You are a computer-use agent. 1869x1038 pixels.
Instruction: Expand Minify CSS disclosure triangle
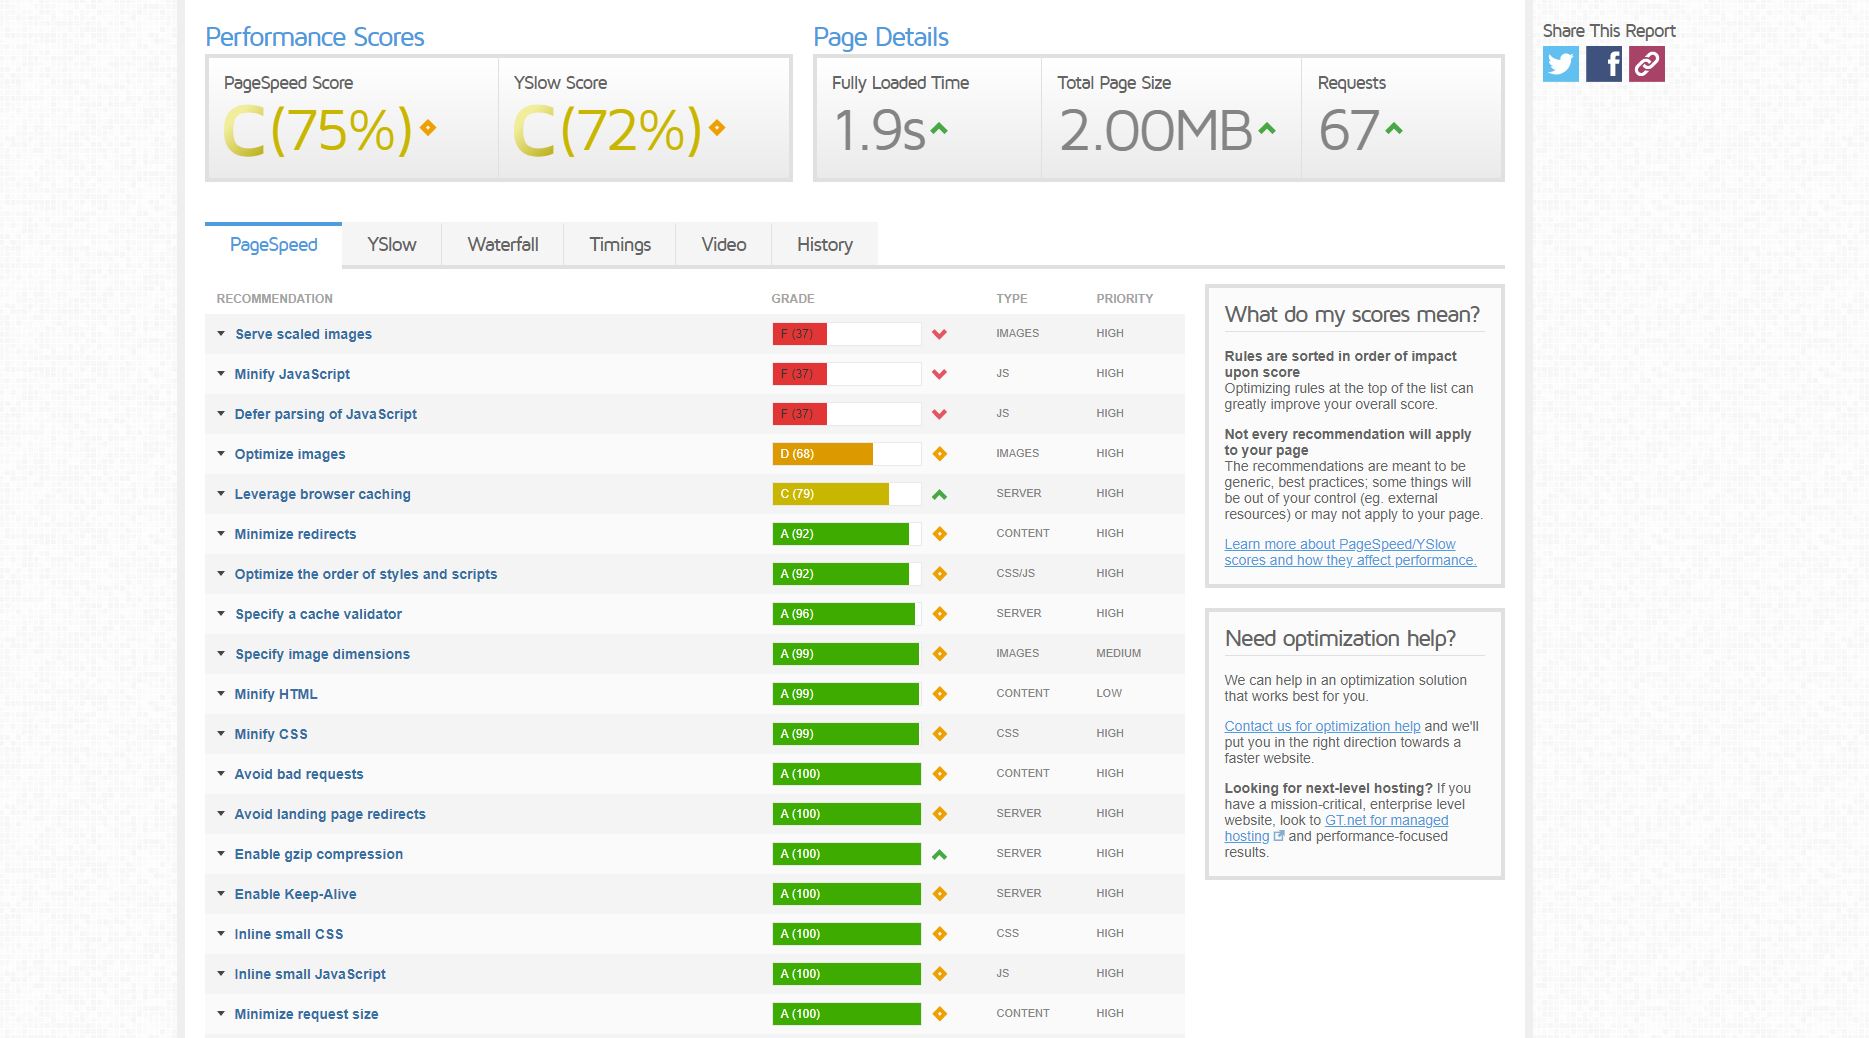pos(221,734)
